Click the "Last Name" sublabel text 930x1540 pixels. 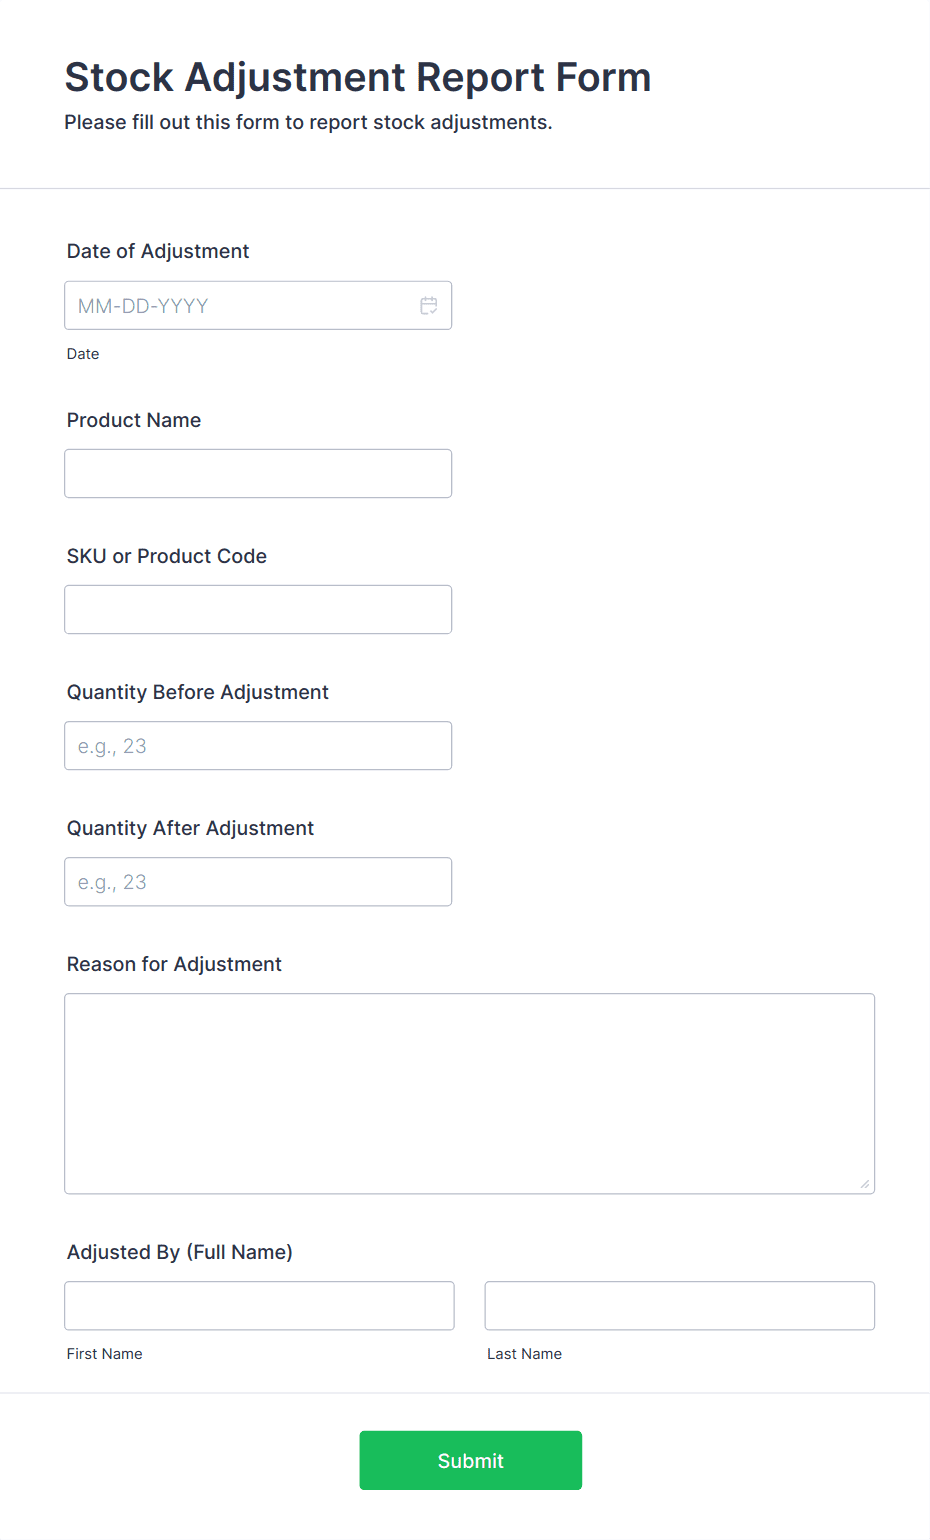[x=524, y=1354]
